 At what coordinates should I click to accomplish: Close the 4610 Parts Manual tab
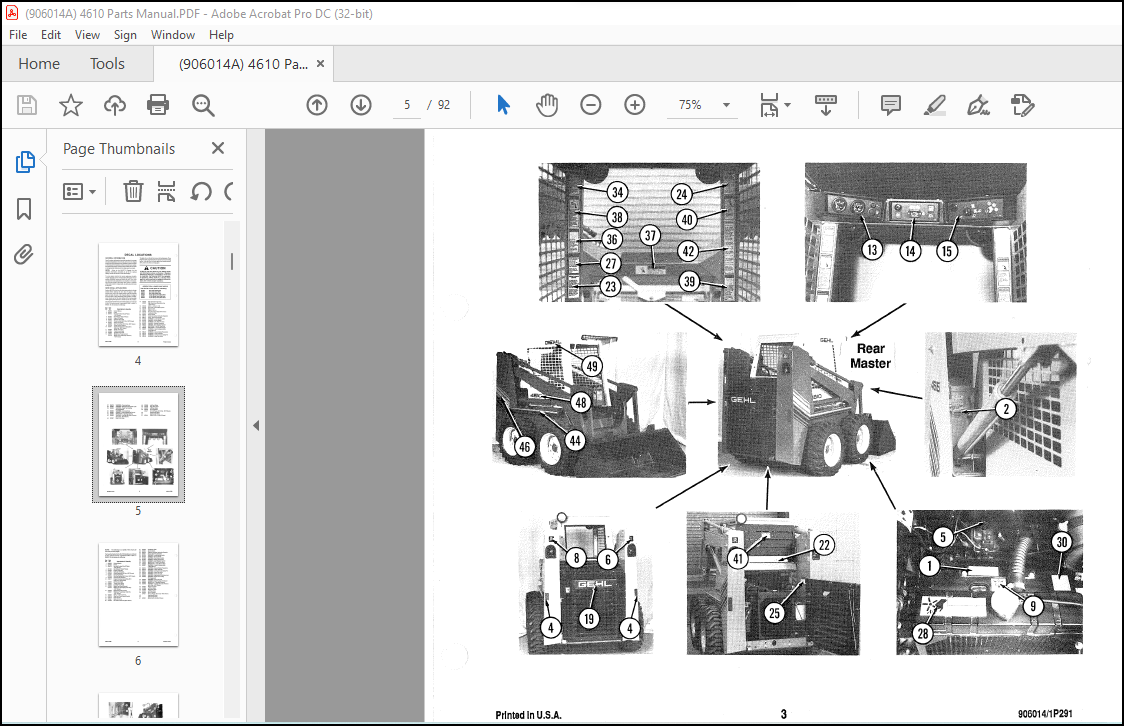pyautogui.click(x=320, y=64)
